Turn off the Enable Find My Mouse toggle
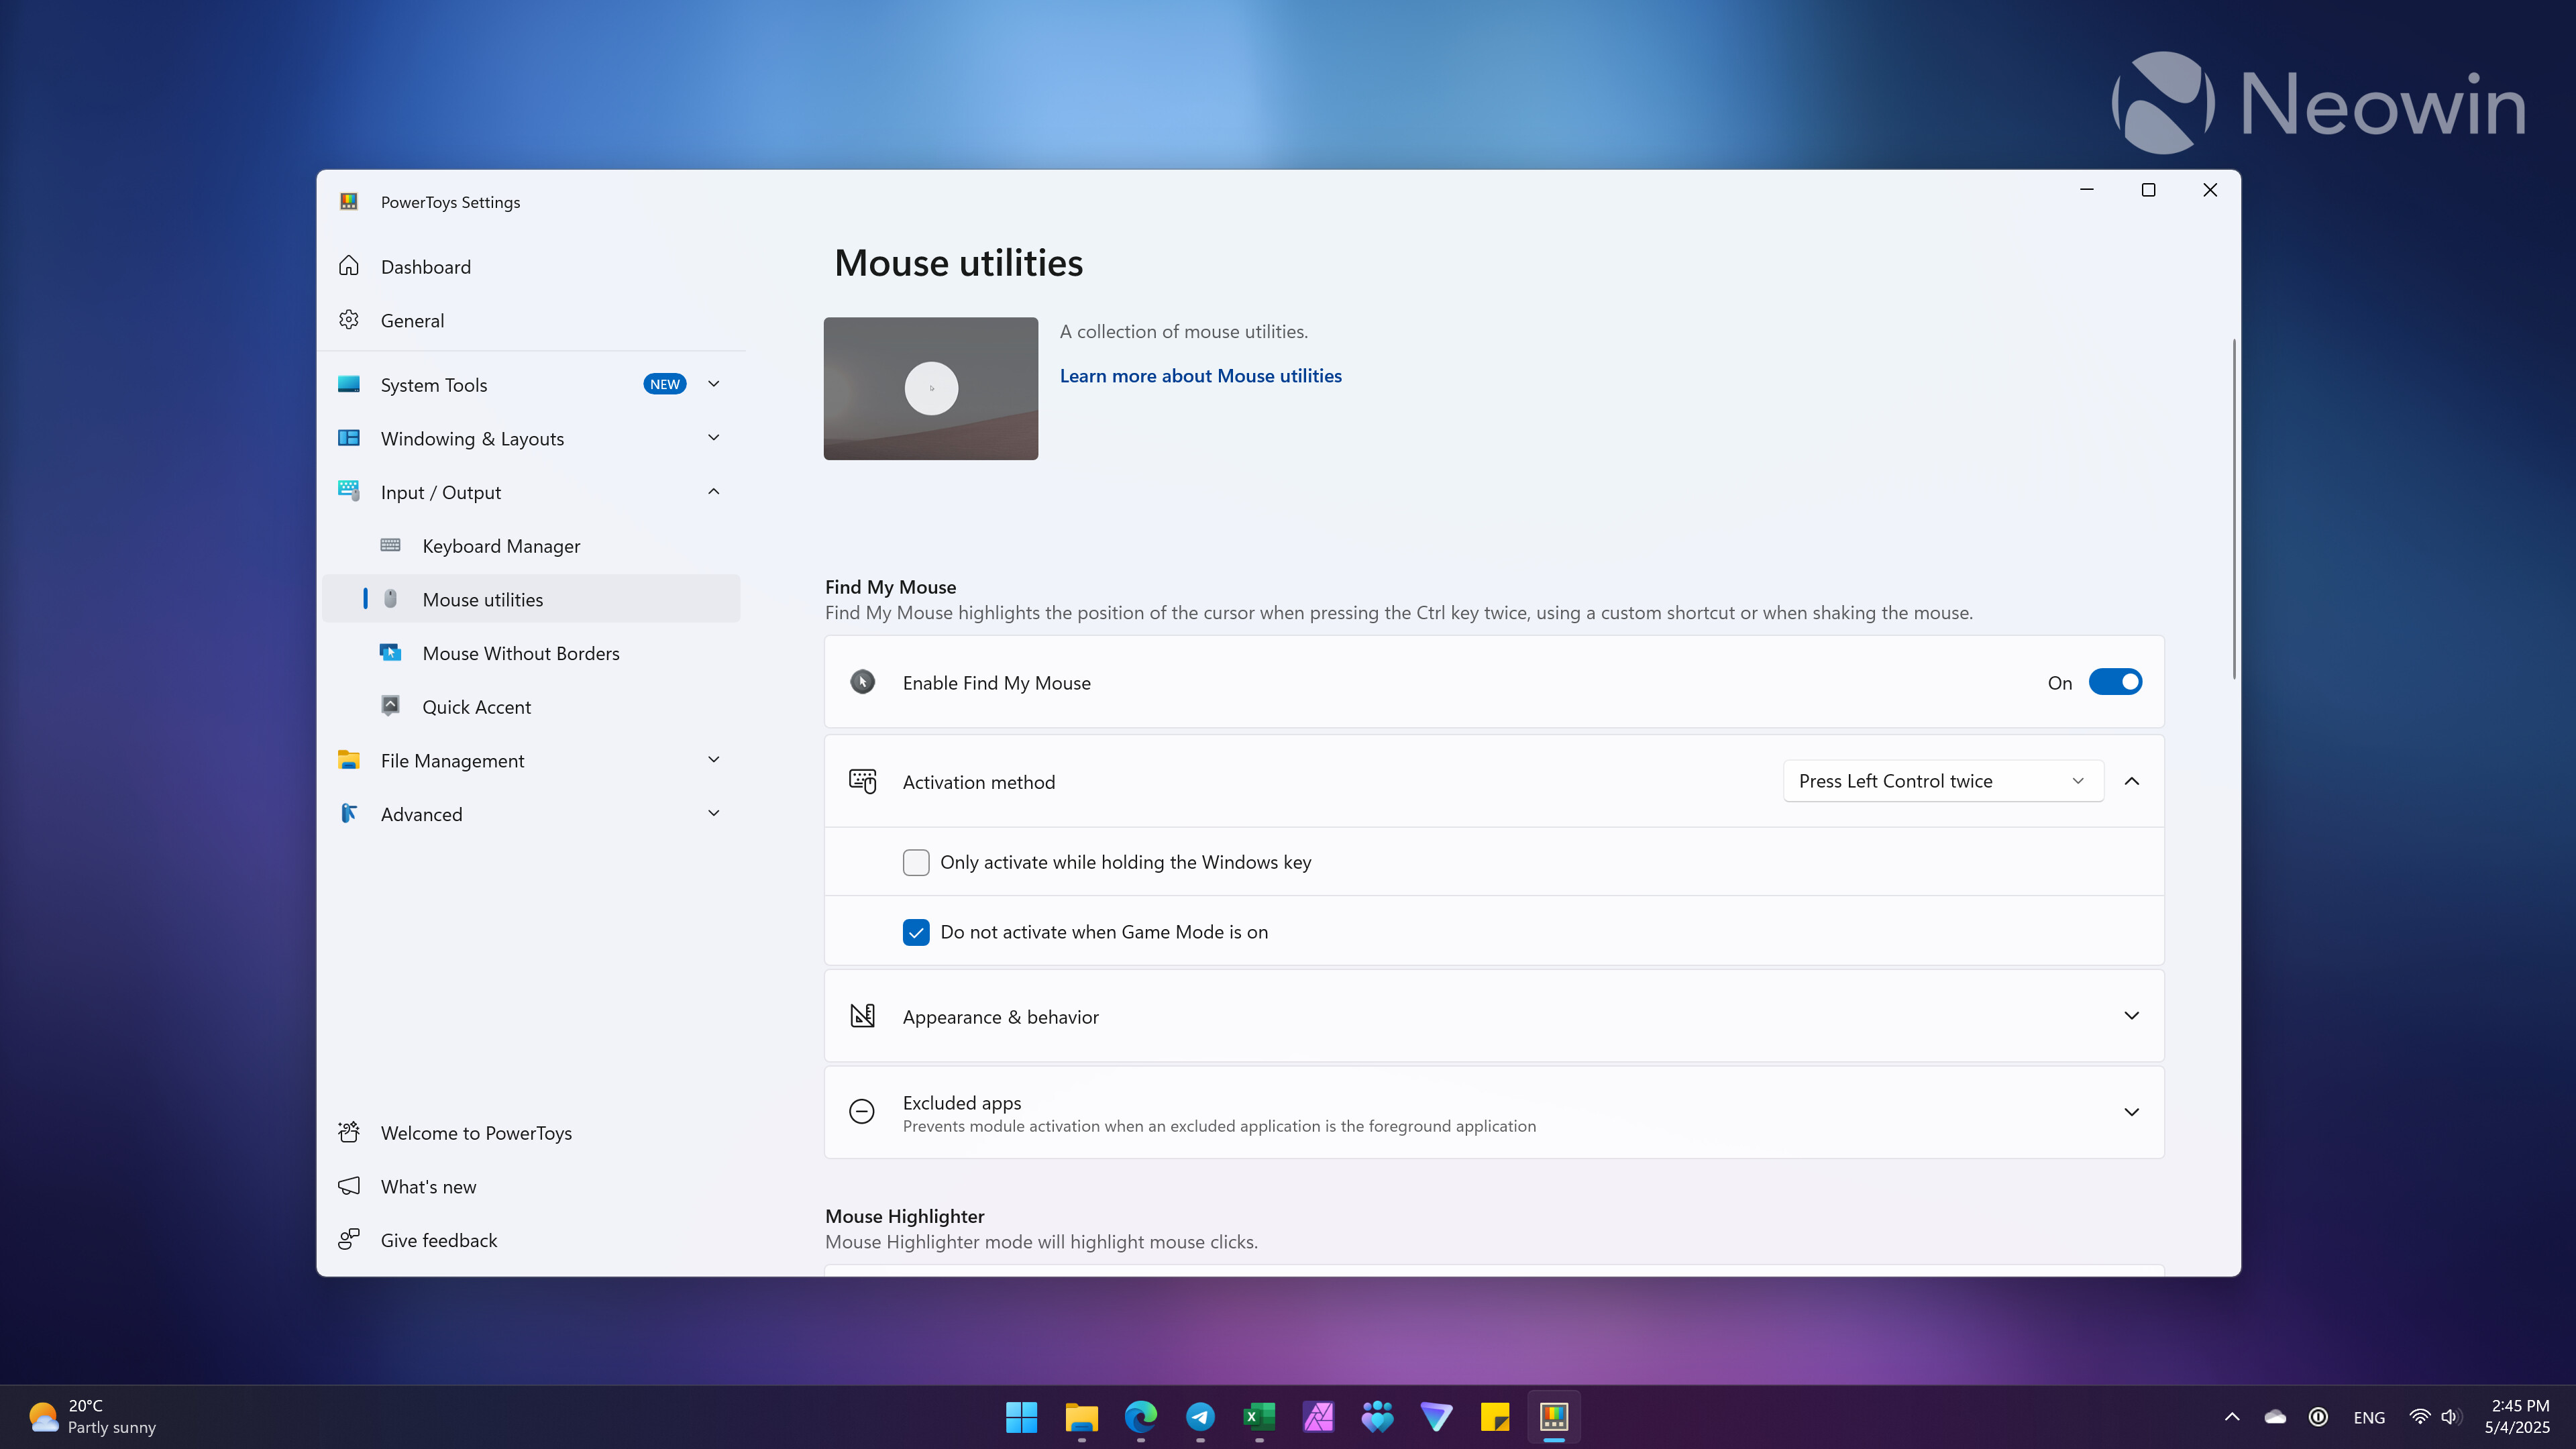The width and height of the screenshot is (2576, 1449). (x=2115, y=682)
